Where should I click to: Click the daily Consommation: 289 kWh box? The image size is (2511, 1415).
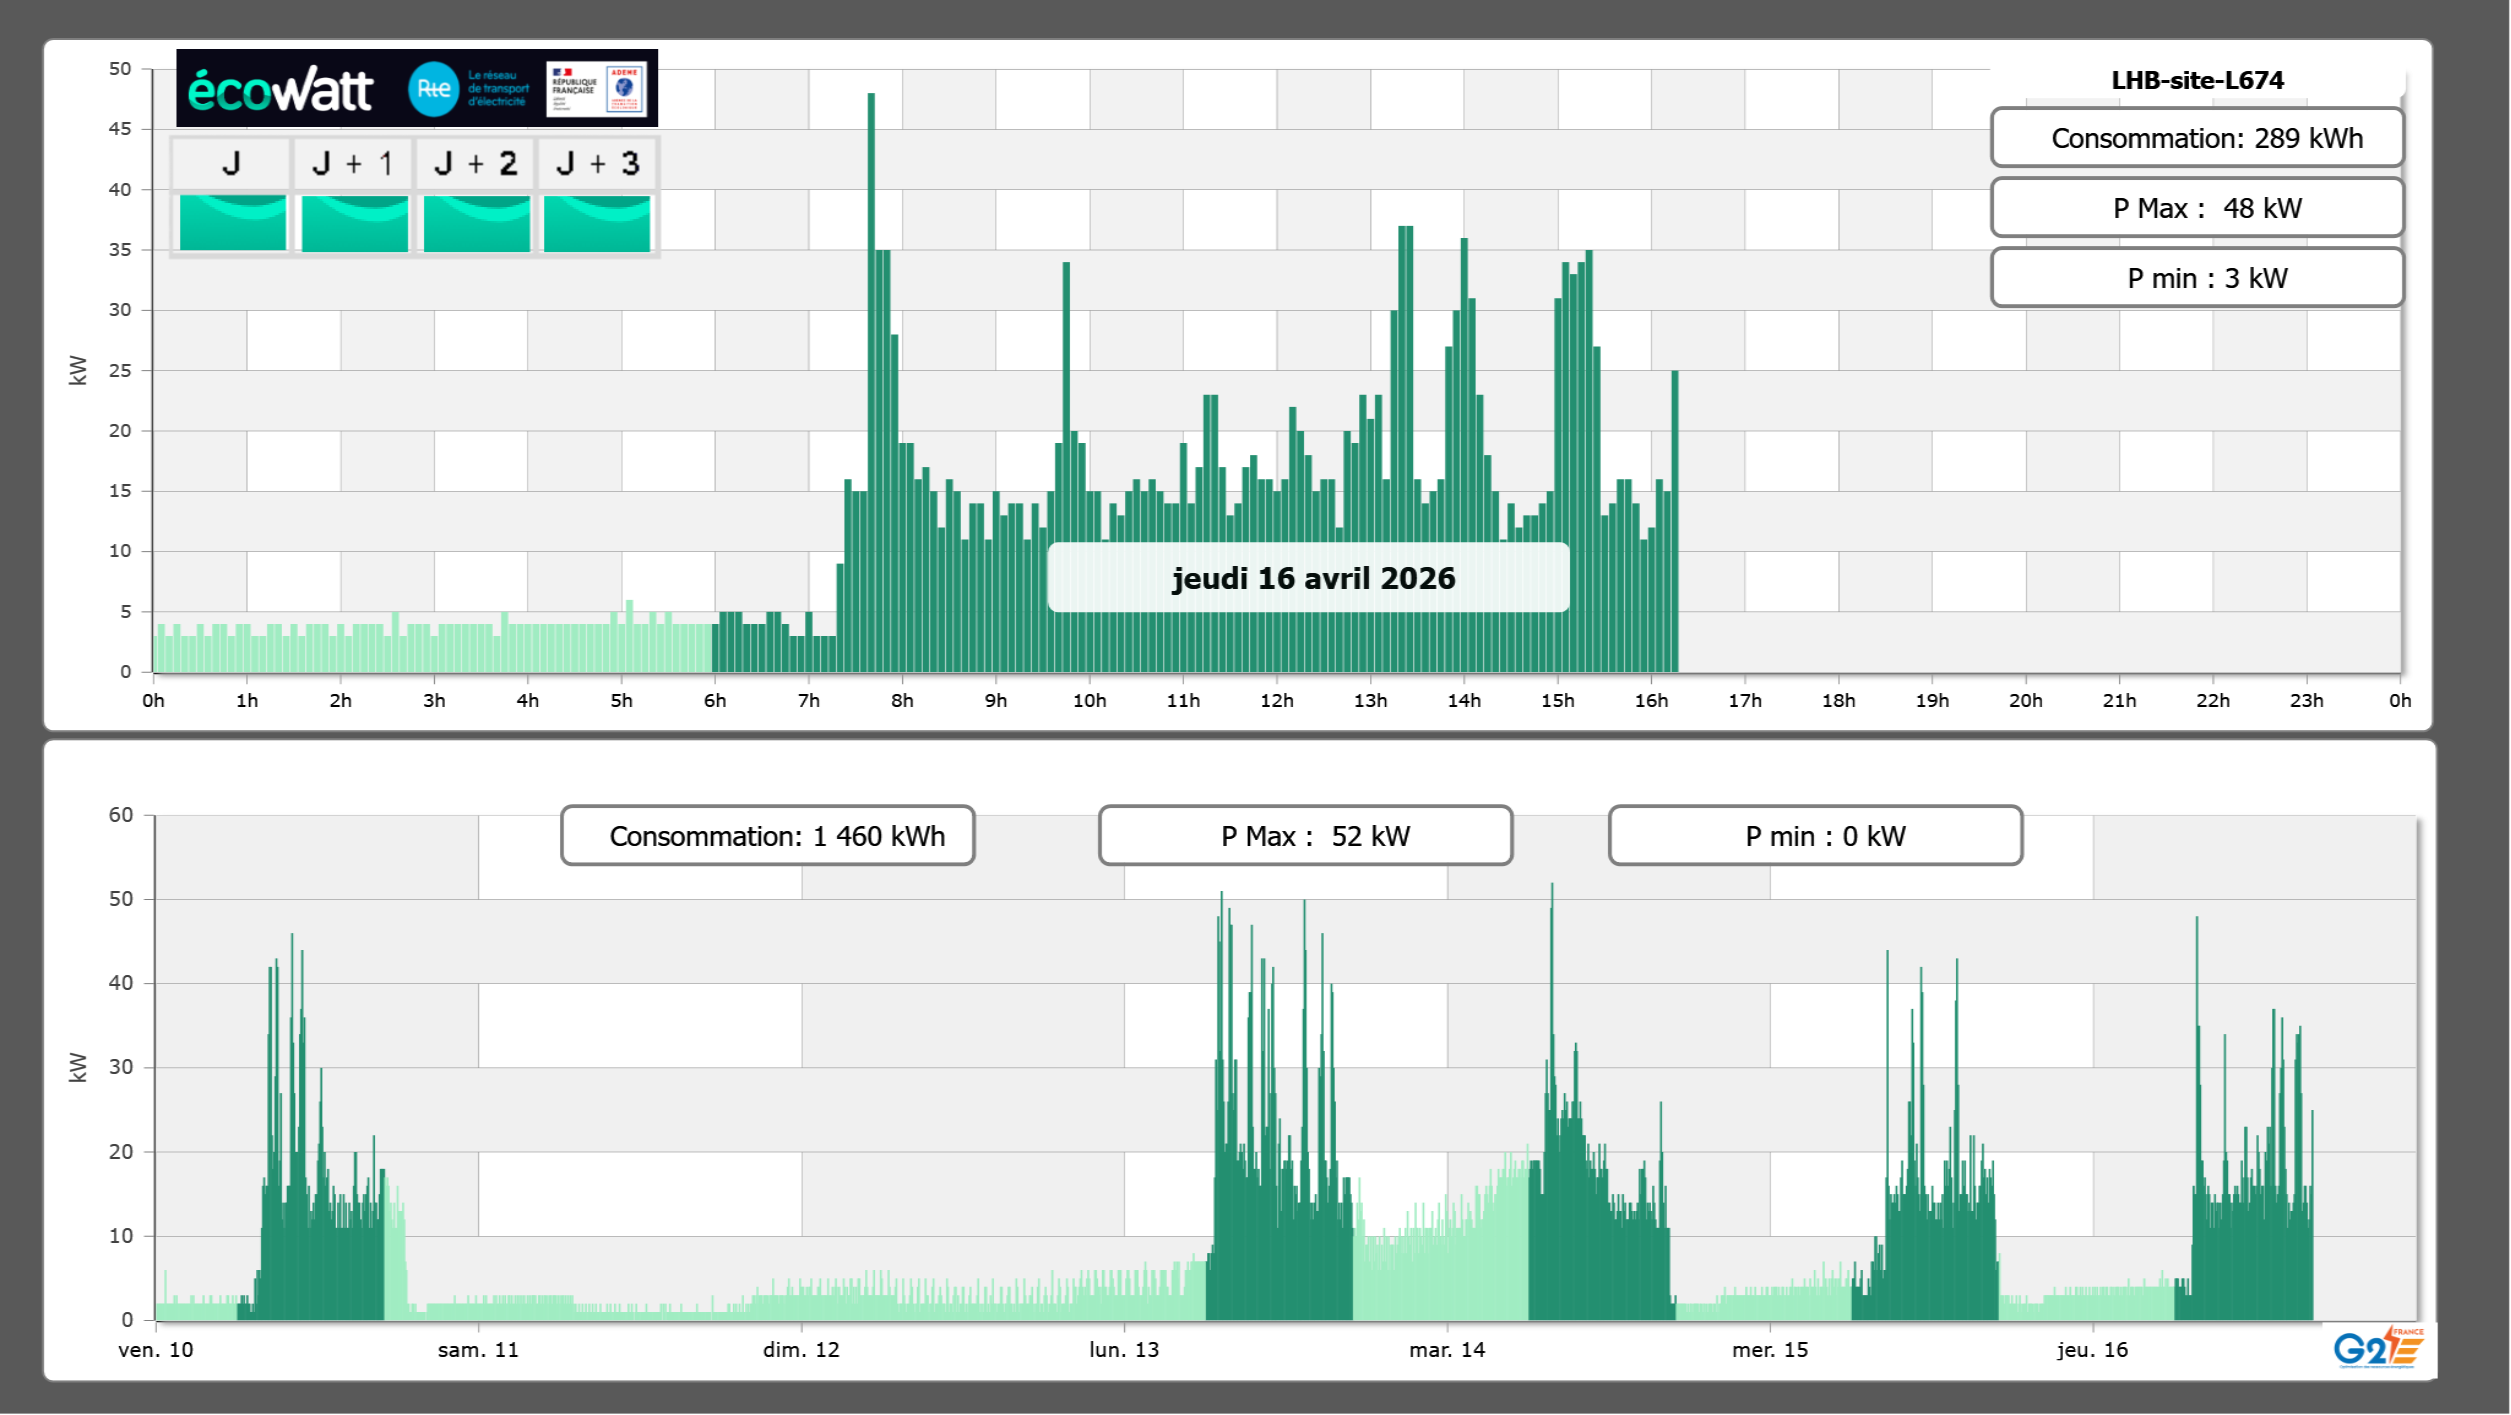coord(2196,138)
